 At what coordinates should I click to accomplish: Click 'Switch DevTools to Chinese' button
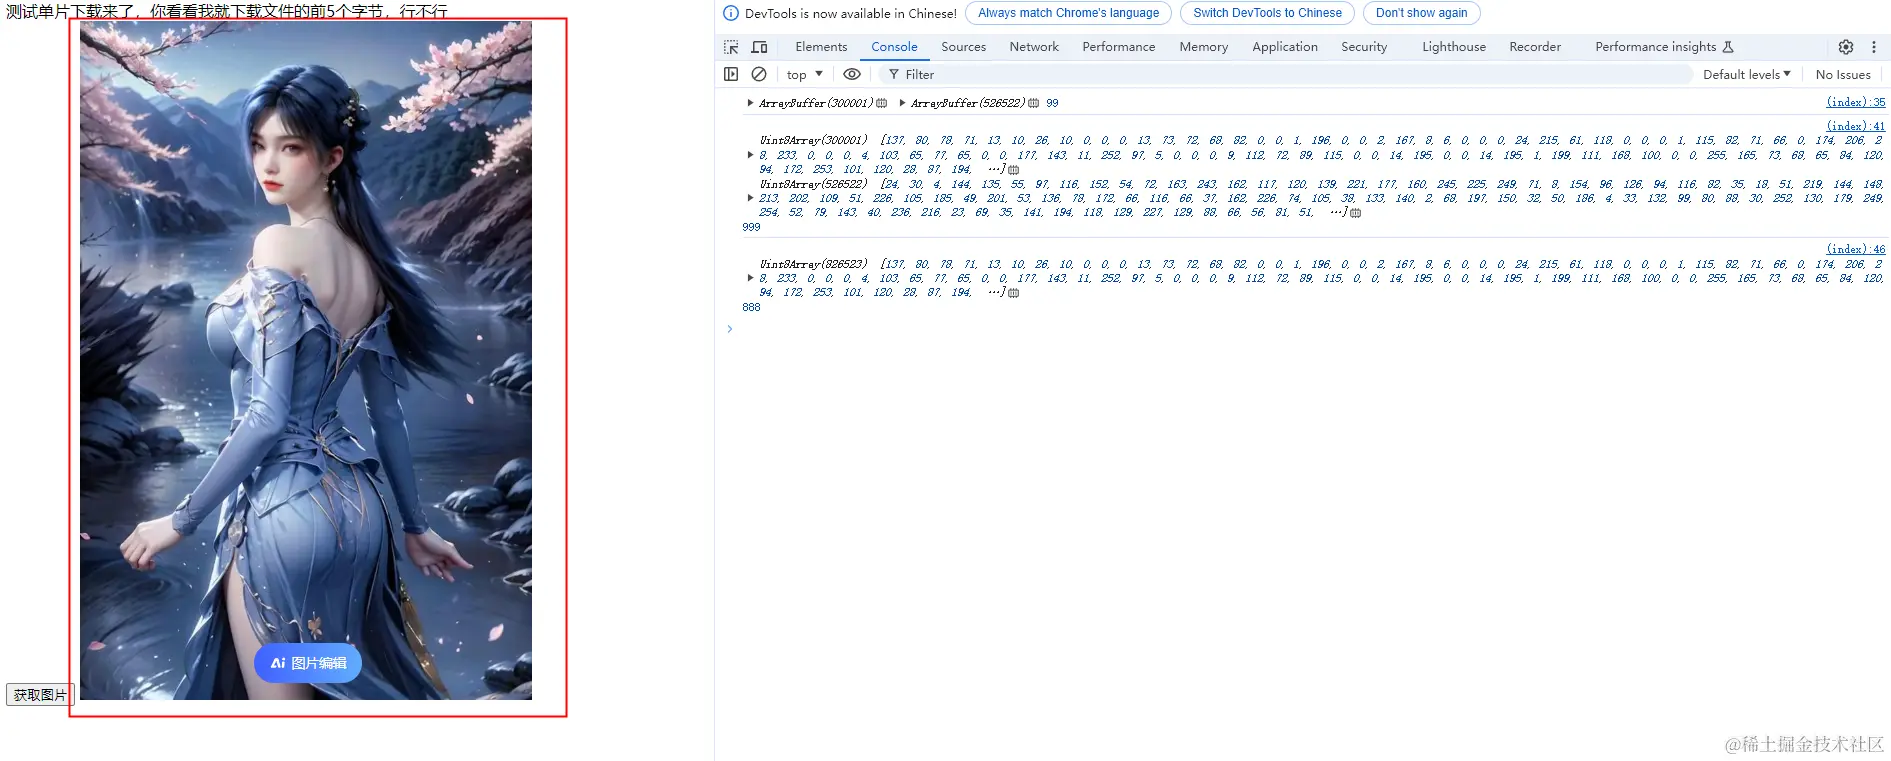tap(1267, 13)
